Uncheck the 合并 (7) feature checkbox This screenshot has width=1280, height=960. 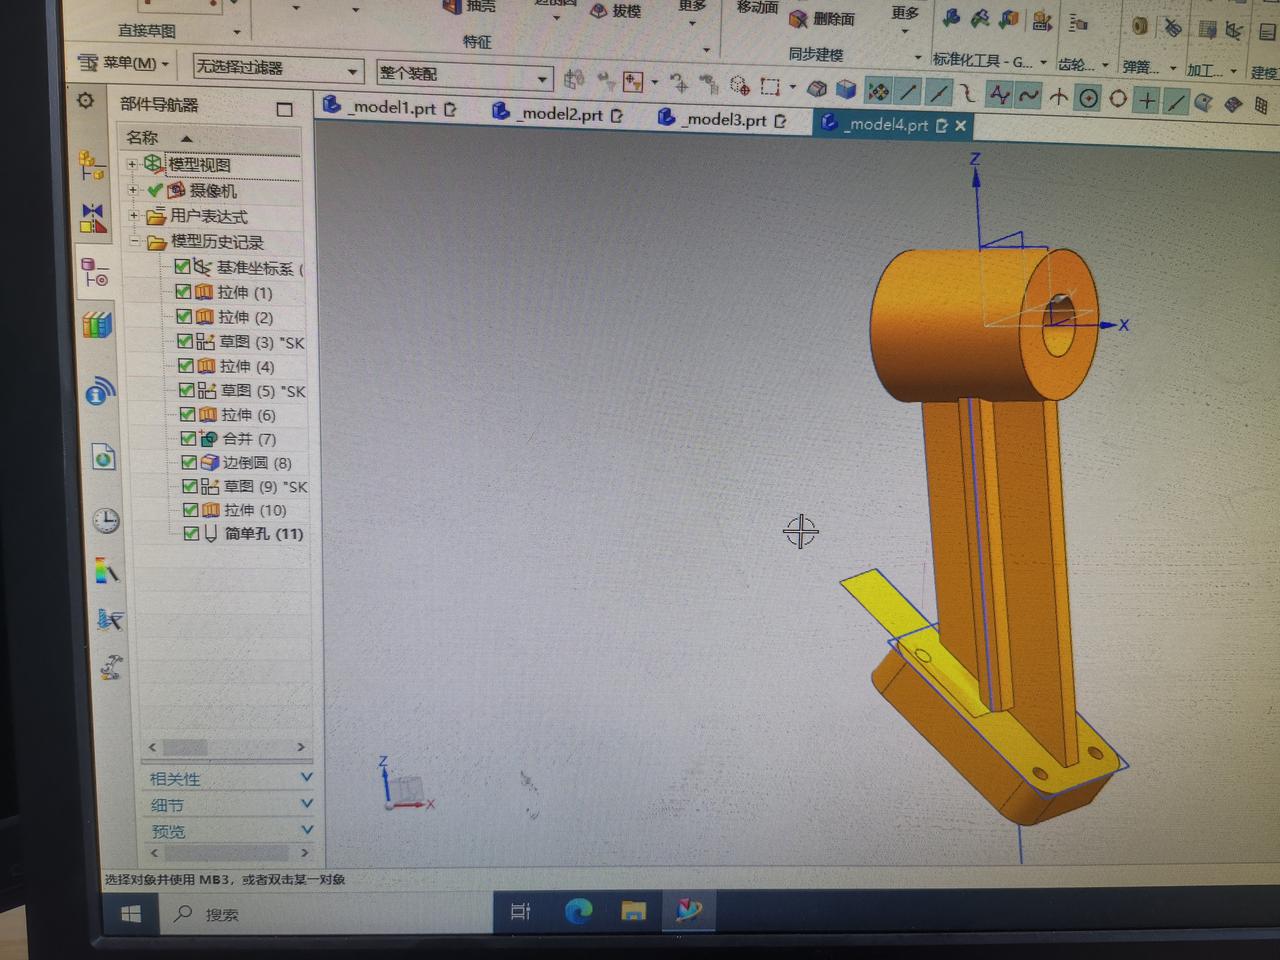coord(188,438)
